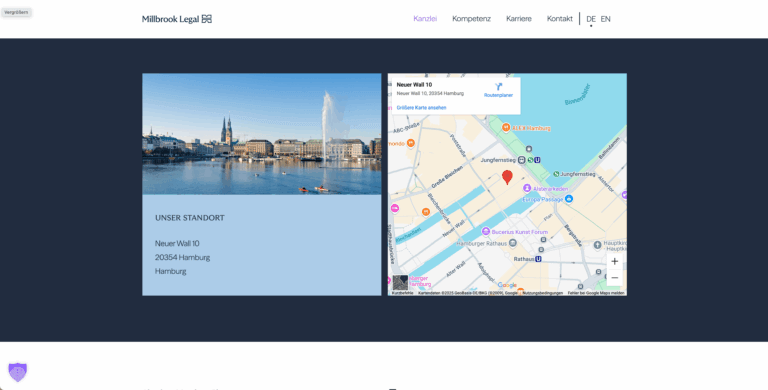Open the Kanzlei menu item
Screen dimensions: 768x390
click(x=425, y=19)
